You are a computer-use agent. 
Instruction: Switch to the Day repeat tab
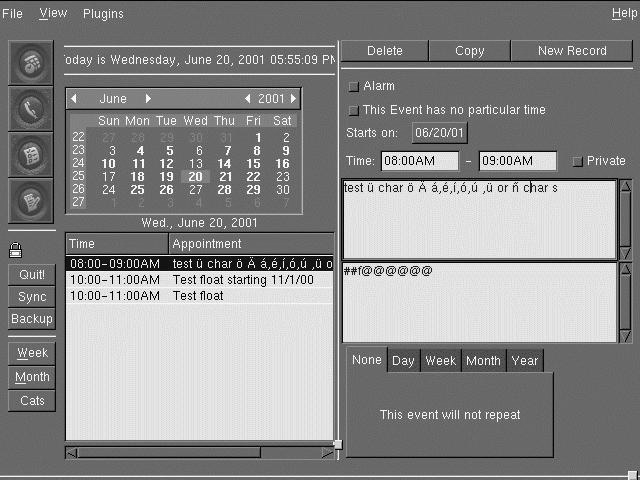pyautogui.click(x=403, y=361)
